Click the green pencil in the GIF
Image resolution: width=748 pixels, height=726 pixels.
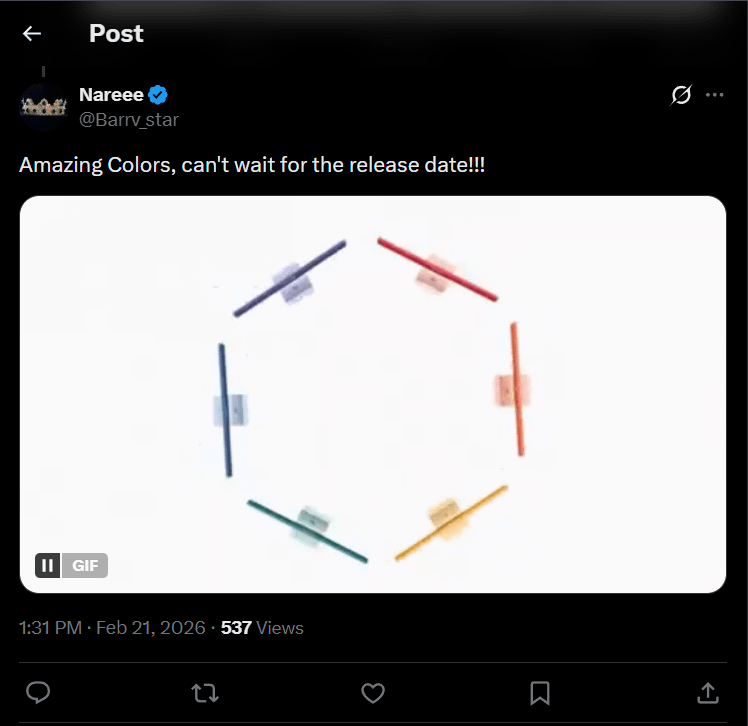(x=308, y=530)
